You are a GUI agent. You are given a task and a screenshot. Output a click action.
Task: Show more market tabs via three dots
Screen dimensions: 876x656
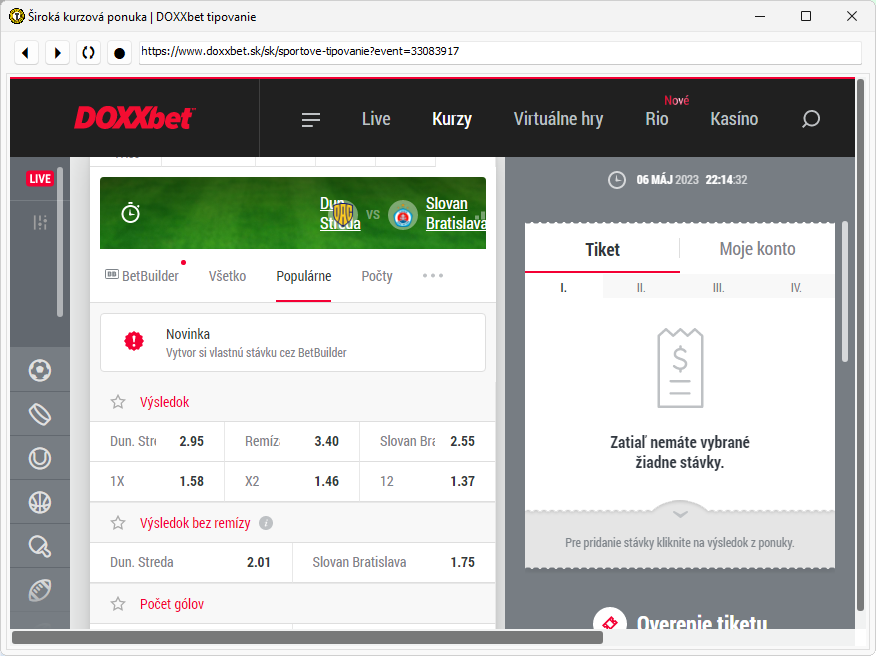tap(433, 276)
